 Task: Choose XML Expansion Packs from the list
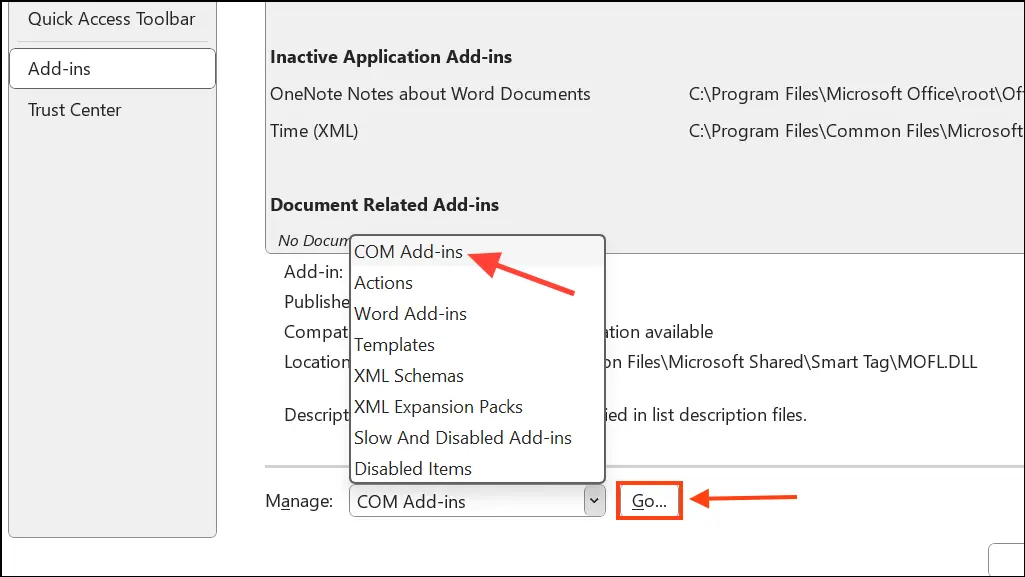coord(438,407)
